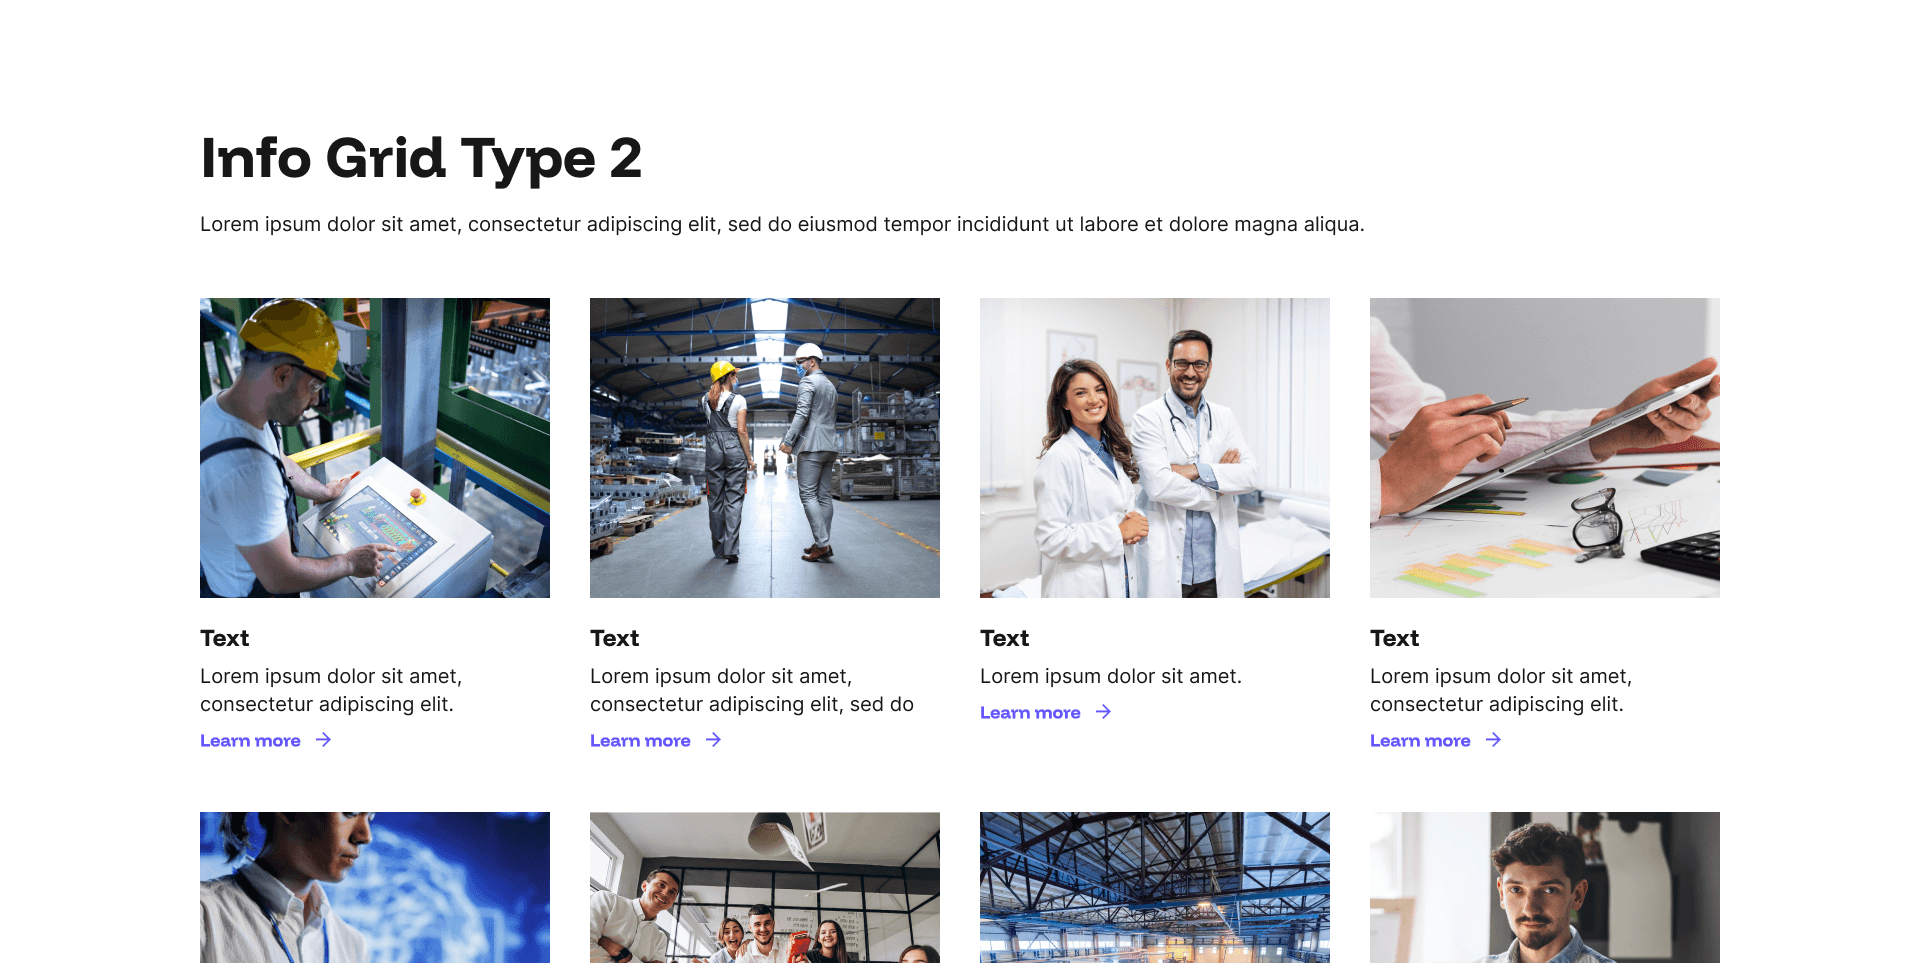1920x963 pixels.
Task: Select the worker at control panel image
Action: coord(375,448)
